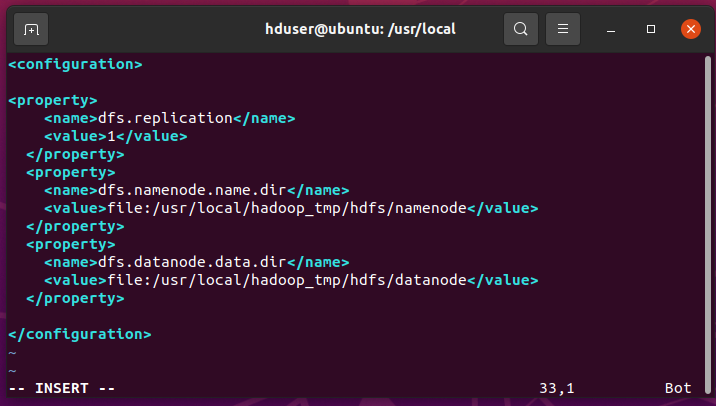Place cursor on closing configuration tag
716x406 pixels.
(x=80, y=334)
